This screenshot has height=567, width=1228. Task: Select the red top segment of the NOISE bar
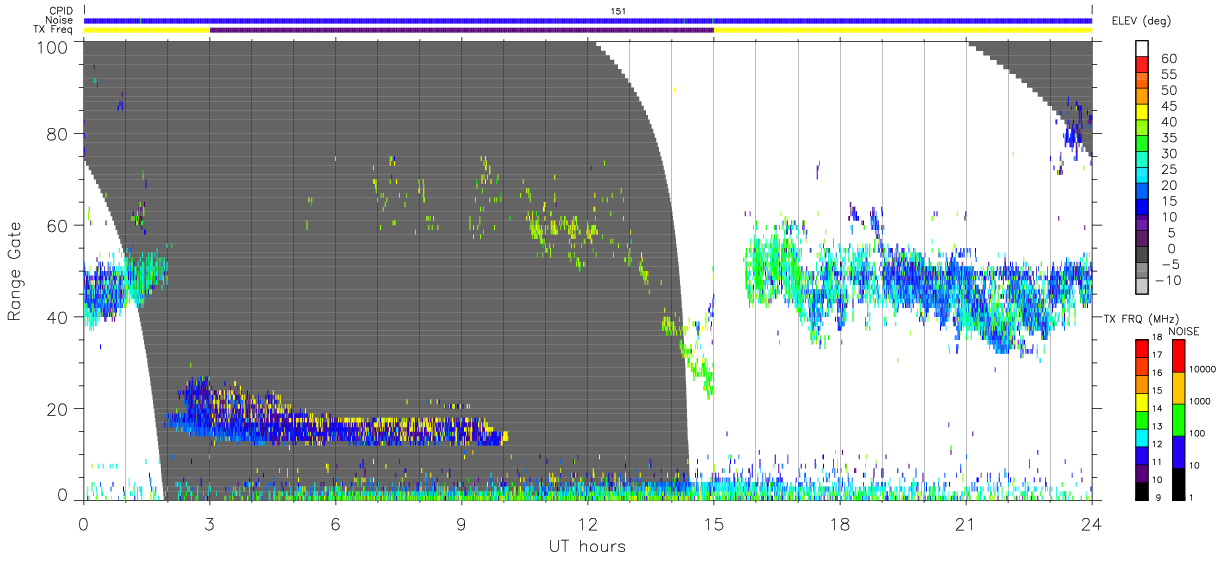(x=1179, y=355)
